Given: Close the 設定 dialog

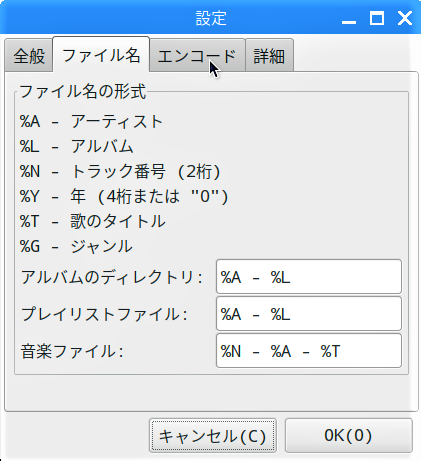Looking at the screenshot, I should [405, 18].
